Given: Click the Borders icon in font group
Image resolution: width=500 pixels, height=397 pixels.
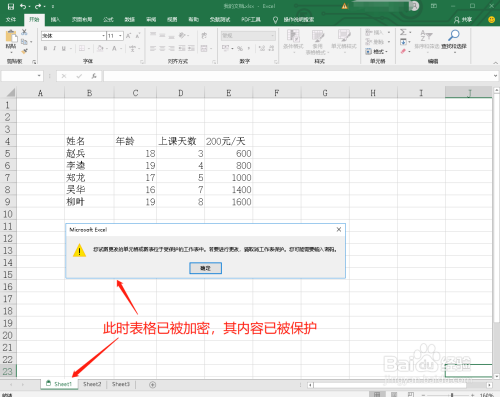Looking at the screenshot, I should tap(82, 49).
